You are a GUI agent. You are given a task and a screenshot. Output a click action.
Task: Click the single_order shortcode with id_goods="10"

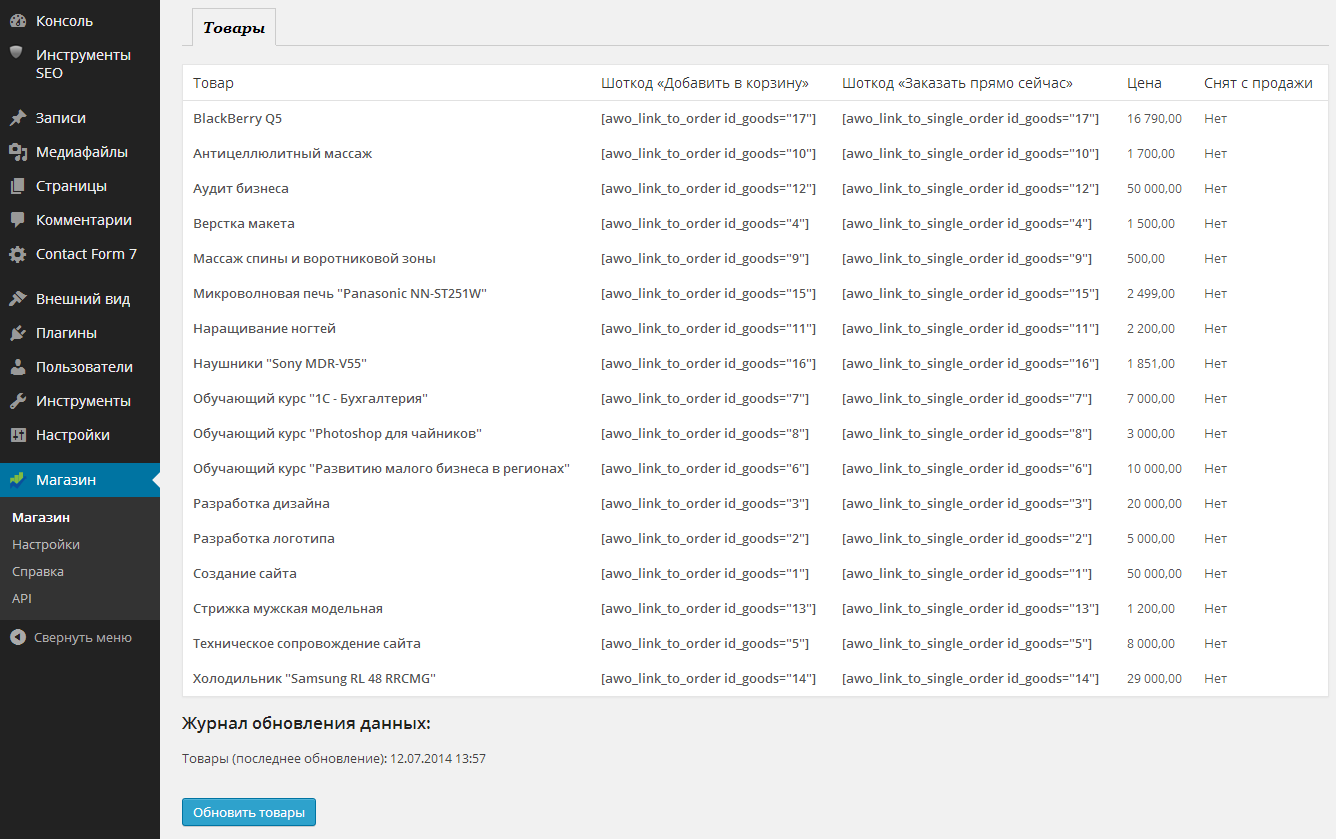971,154
